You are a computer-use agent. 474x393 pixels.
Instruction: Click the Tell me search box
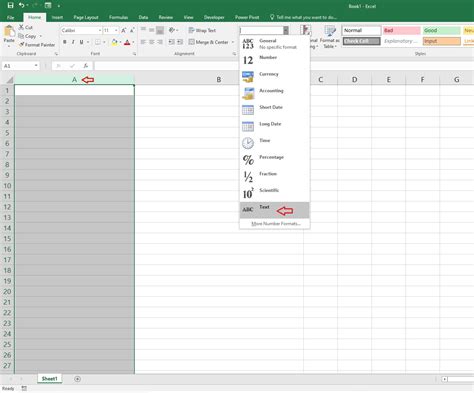303,17
